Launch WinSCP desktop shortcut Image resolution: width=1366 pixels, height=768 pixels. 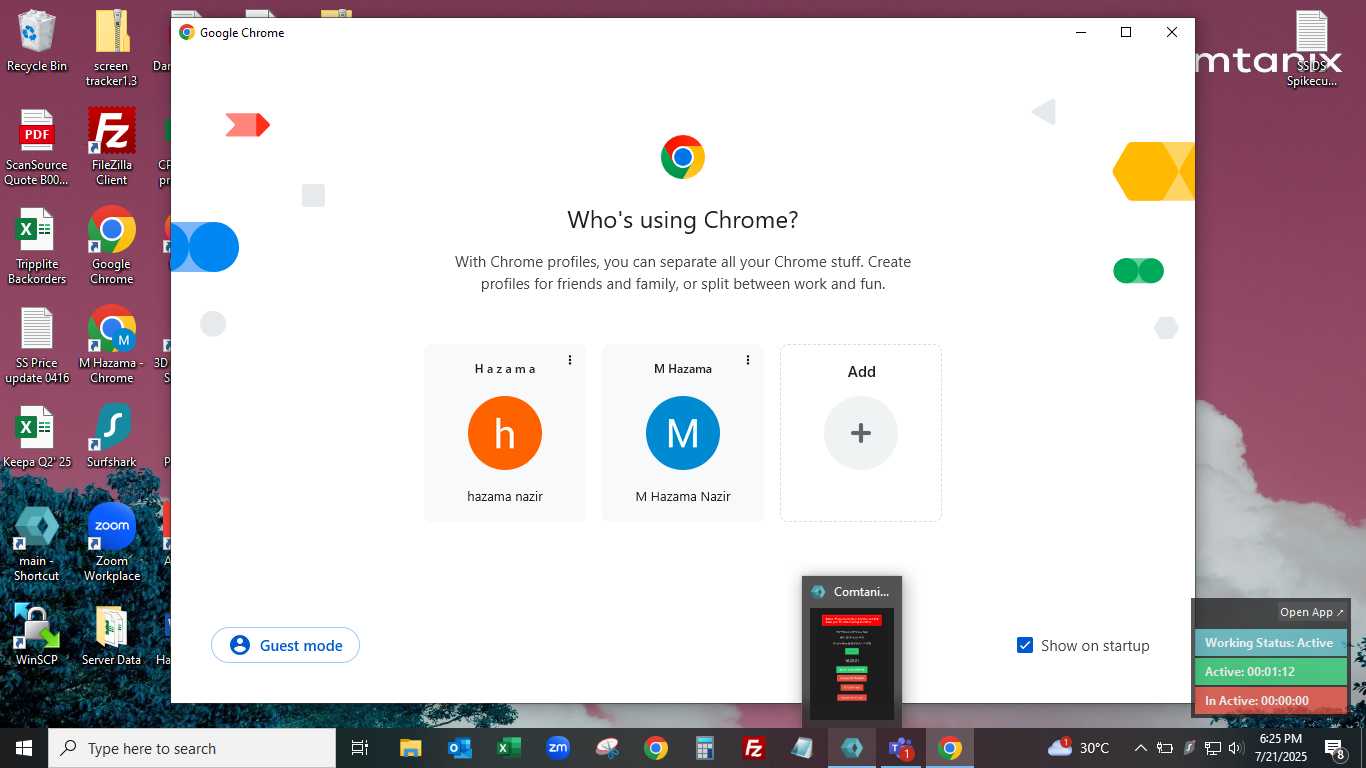(37, 635)
